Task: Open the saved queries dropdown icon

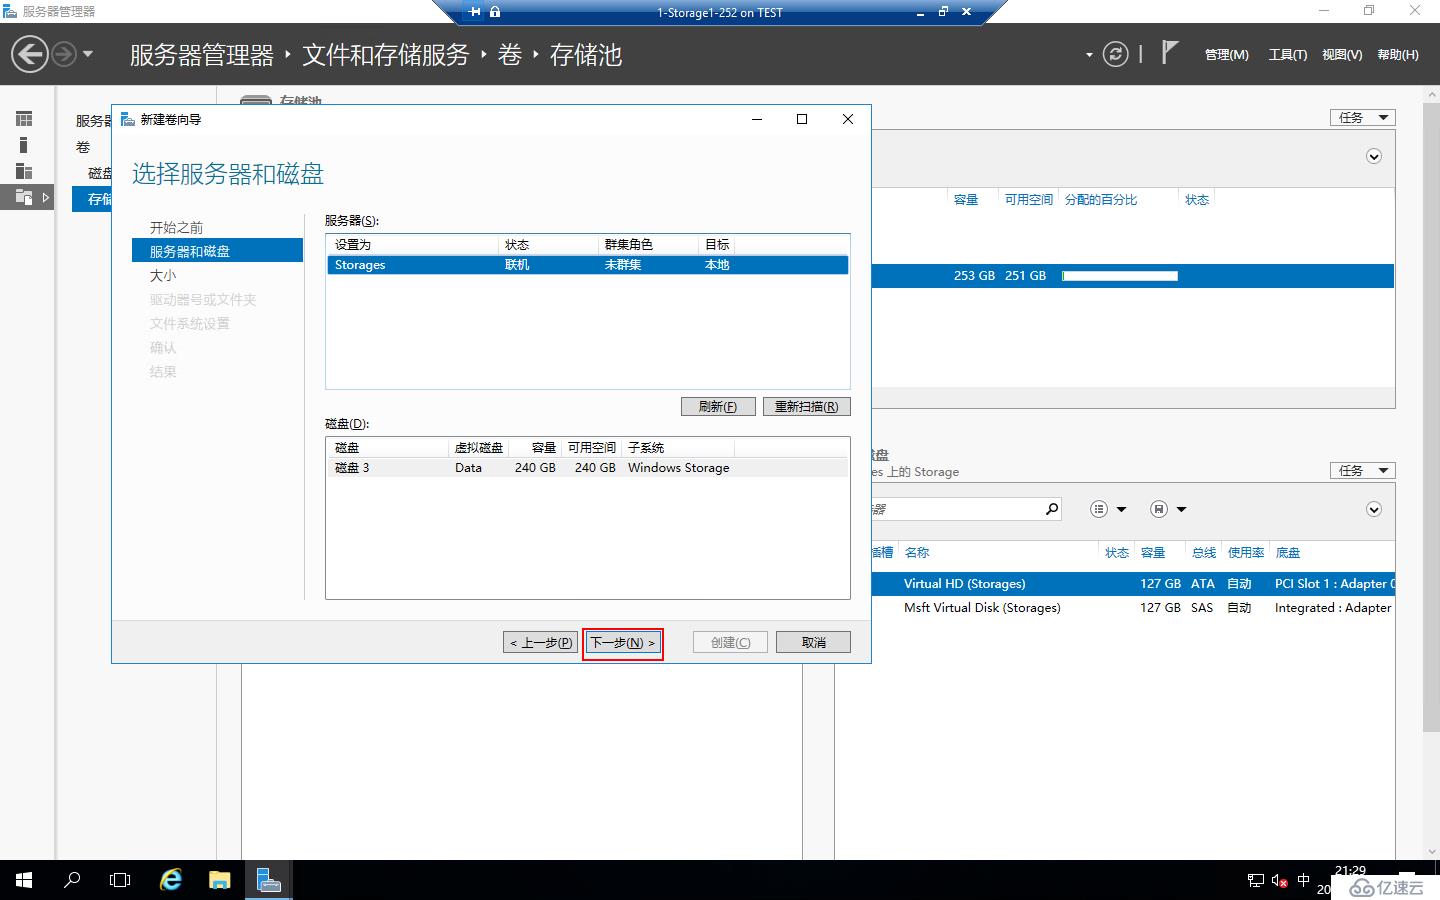Action: coord(1168,509)
